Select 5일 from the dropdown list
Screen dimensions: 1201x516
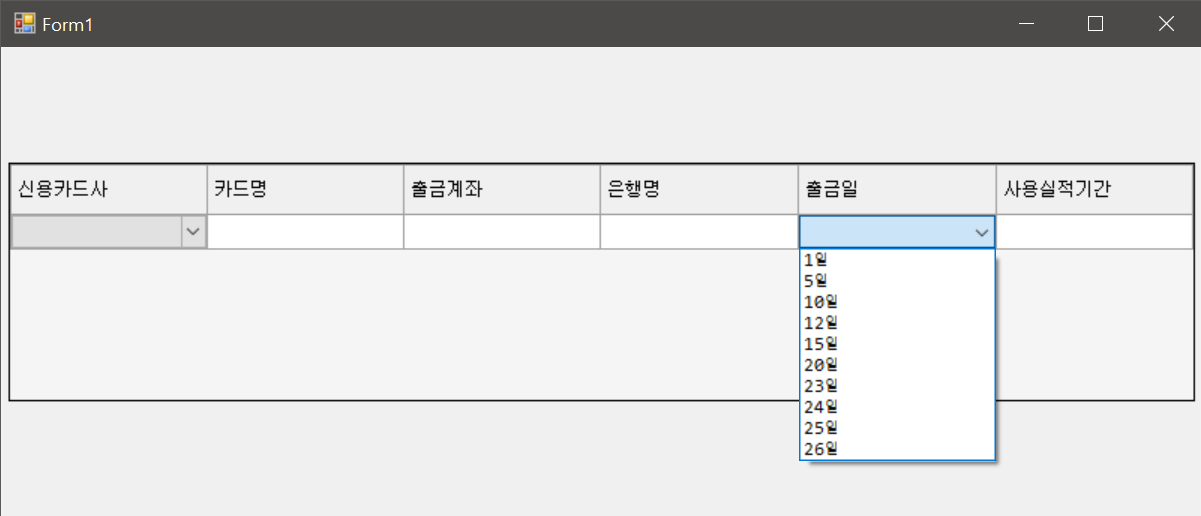coord(897,281)
